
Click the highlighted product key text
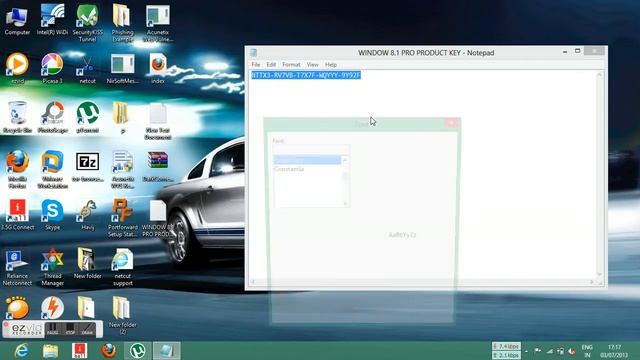[306, 75]
